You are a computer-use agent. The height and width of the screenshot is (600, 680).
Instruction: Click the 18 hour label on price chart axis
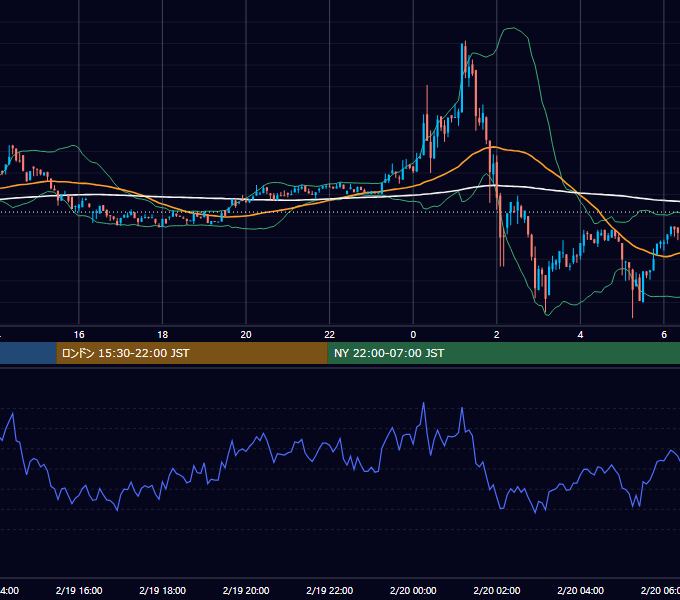[163, 335]
